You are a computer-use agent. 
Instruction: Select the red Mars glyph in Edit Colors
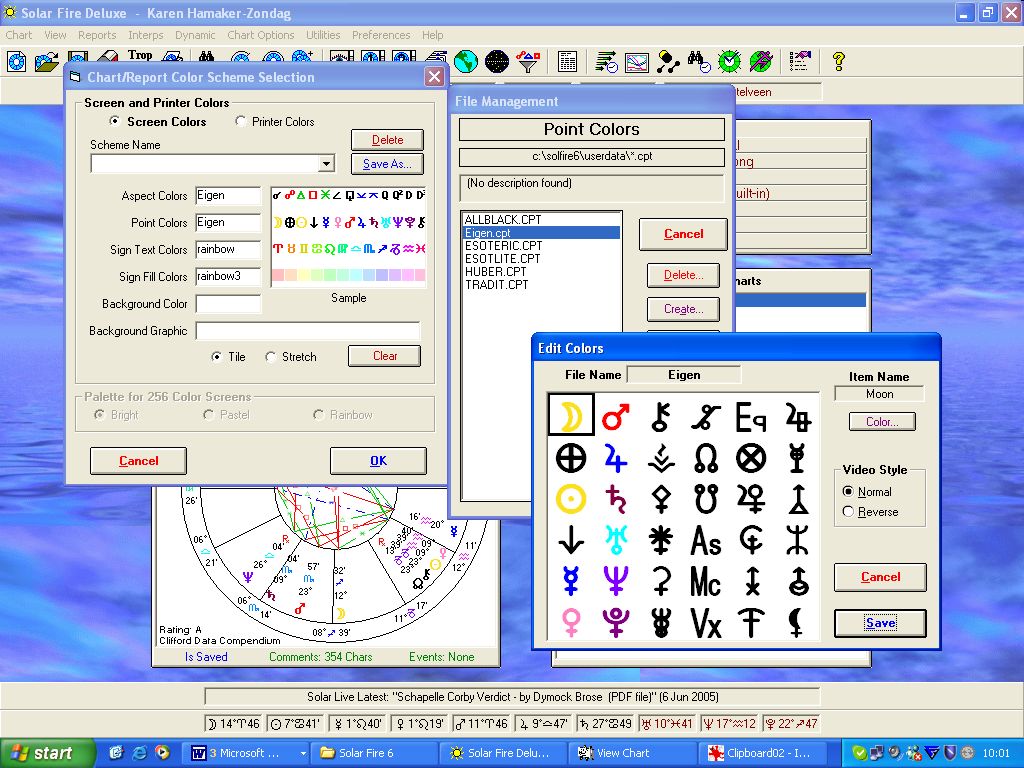pyautogui.click(x=616, y=416)
